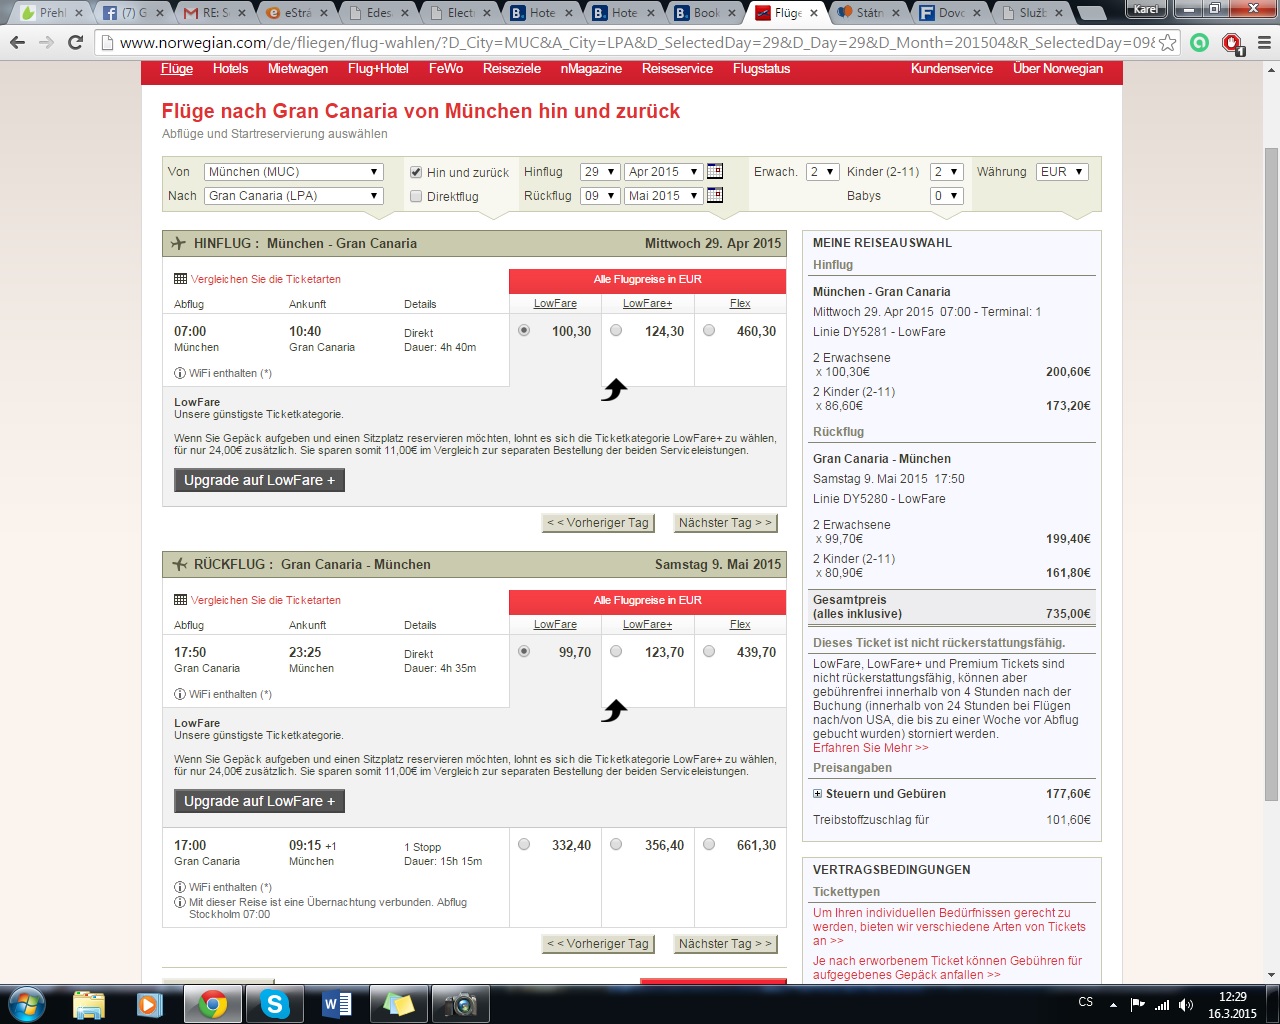This screenshot has width=1280, height=1024.
Task: Click the browser address bar URL
Action: click(x=636, y=43)
